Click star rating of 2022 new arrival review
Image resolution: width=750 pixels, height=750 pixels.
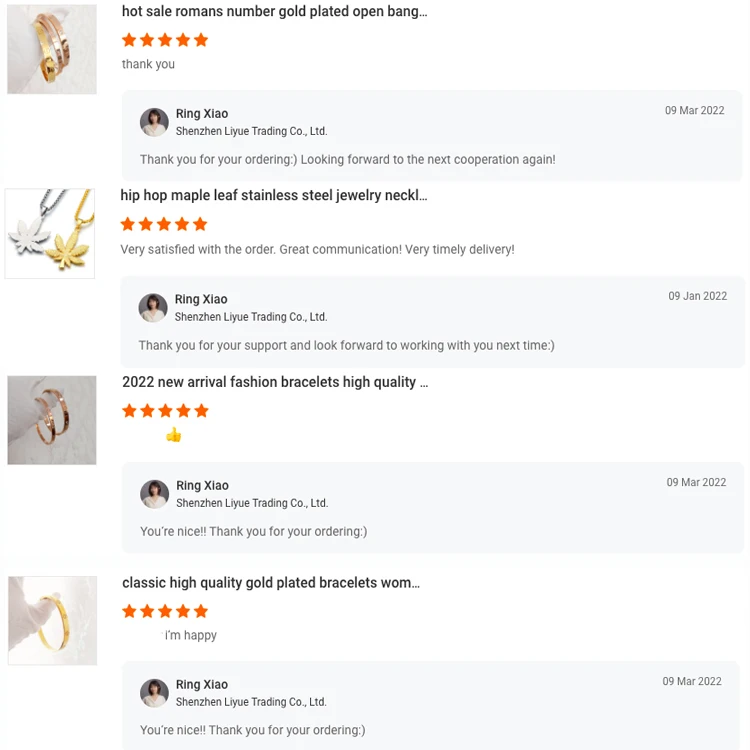165,411
